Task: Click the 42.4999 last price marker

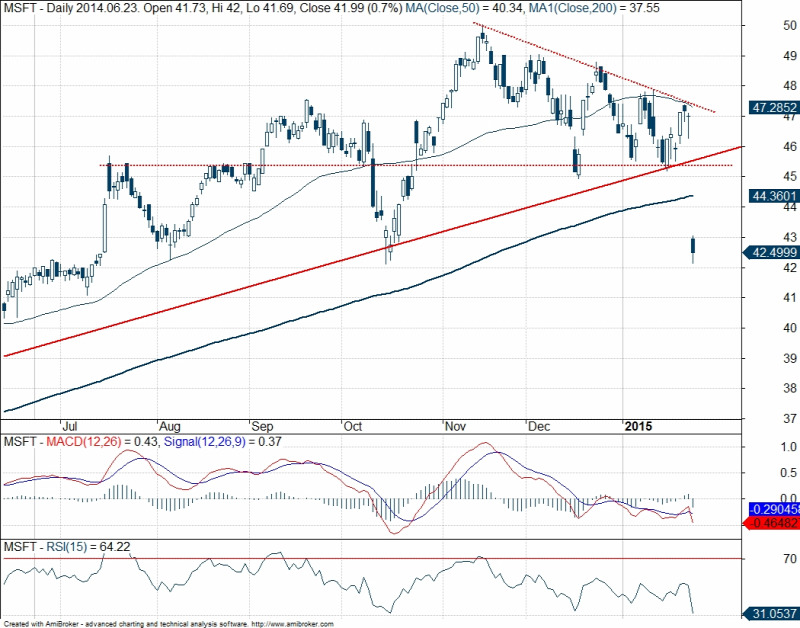Action: point(770,253)
